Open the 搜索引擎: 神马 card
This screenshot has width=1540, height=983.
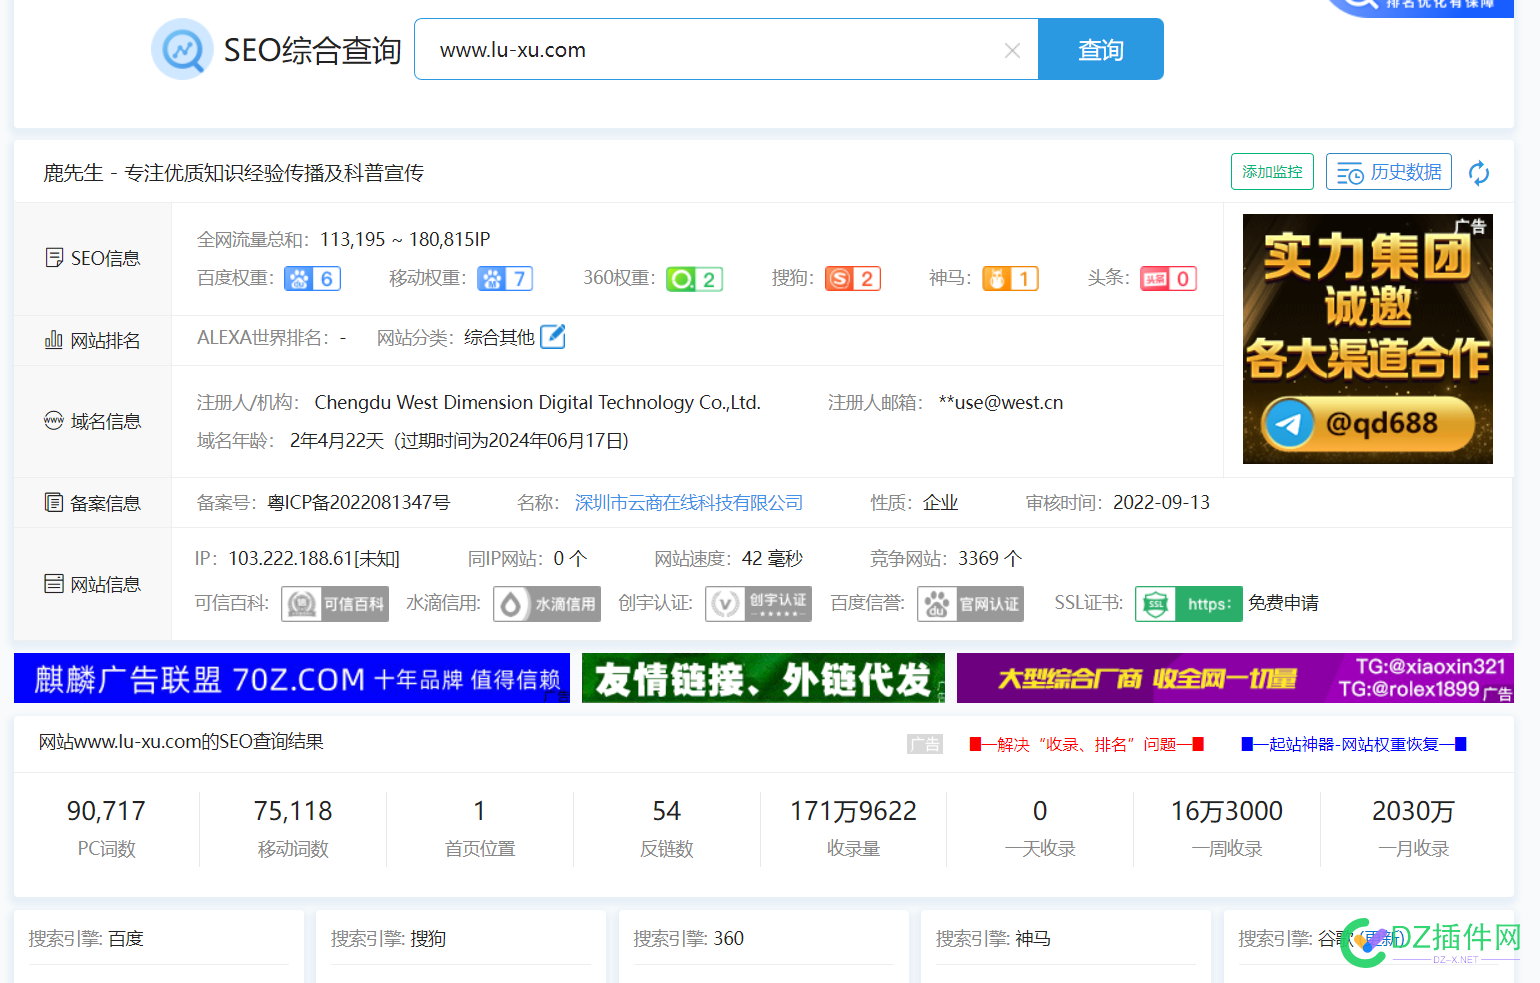pos(1066,946)
